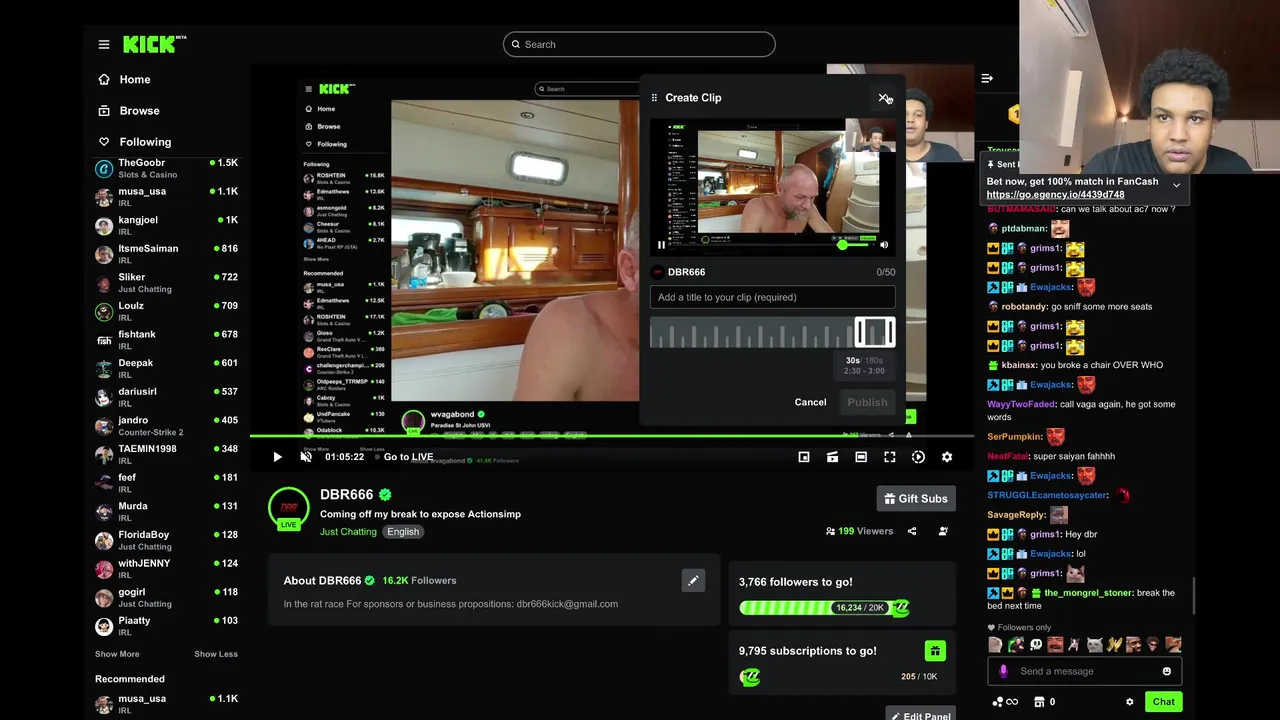The height and width of the screenshot is (720, 1280).
Task: Play the main stream video
Action: pos(277,457)
